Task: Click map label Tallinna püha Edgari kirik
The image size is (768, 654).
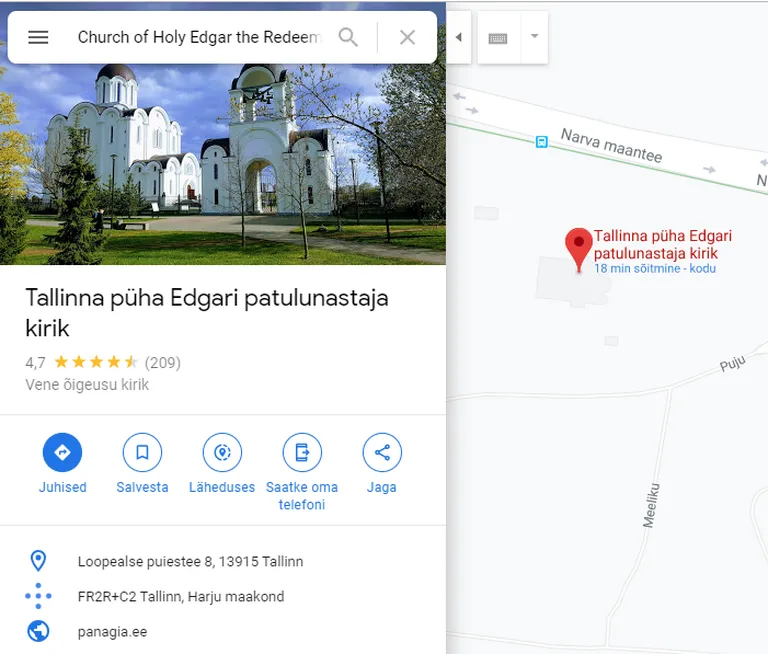Action: (x=663, y=244)
